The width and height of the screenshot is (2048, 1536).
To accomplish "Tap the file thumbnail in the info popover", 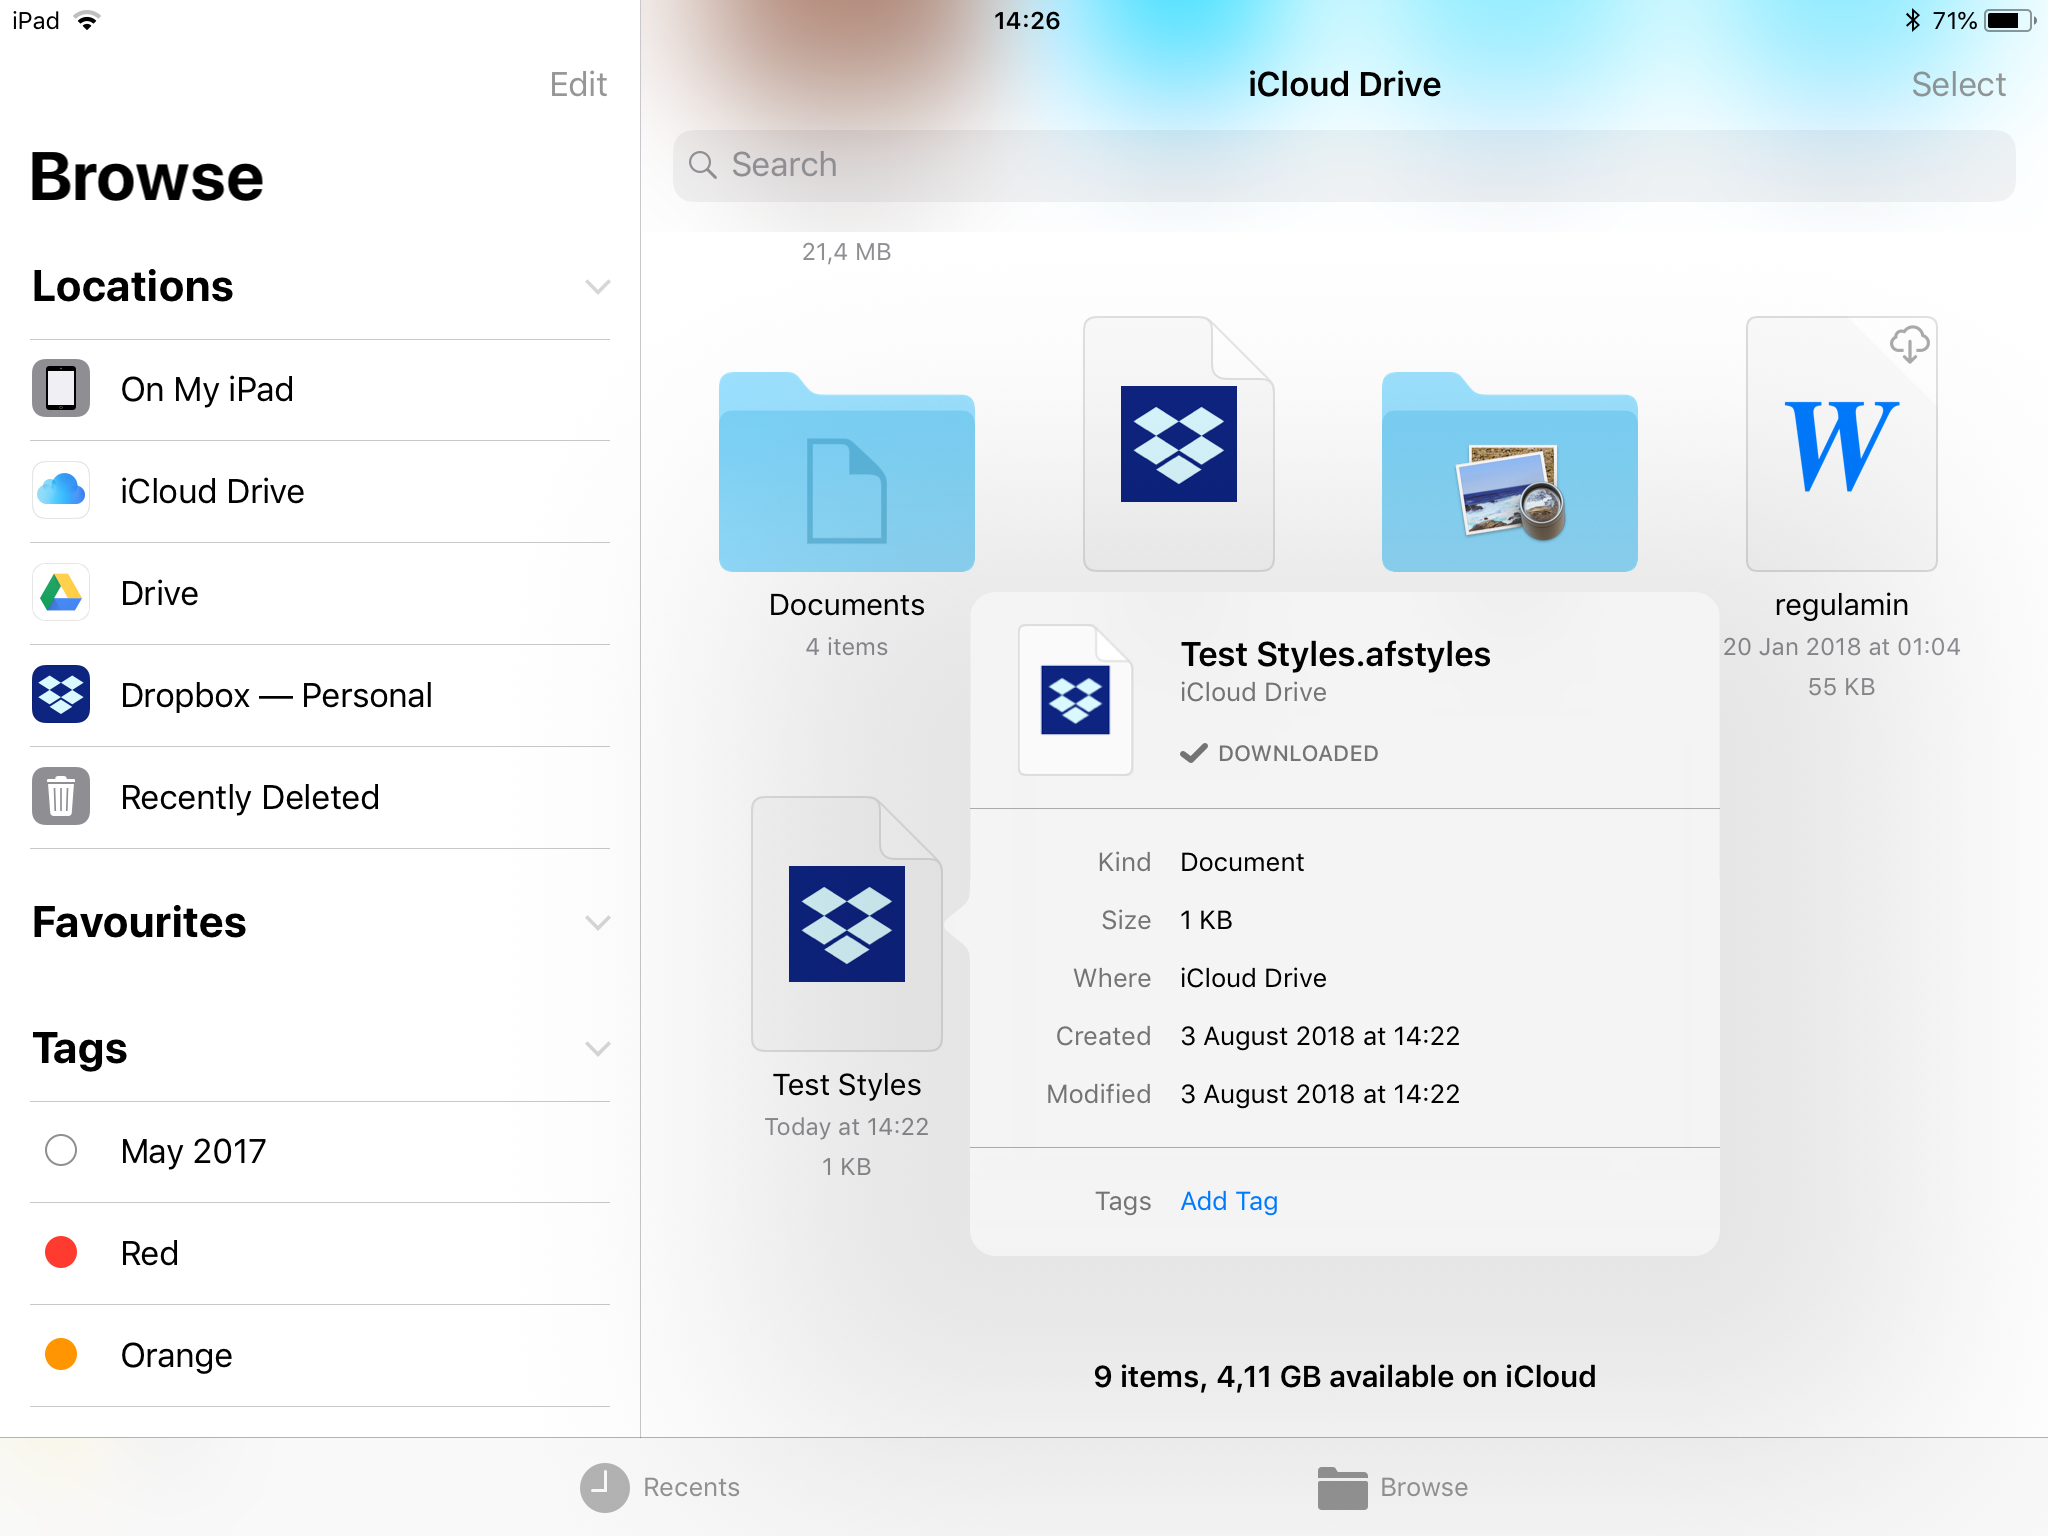I will point(1075,700).
